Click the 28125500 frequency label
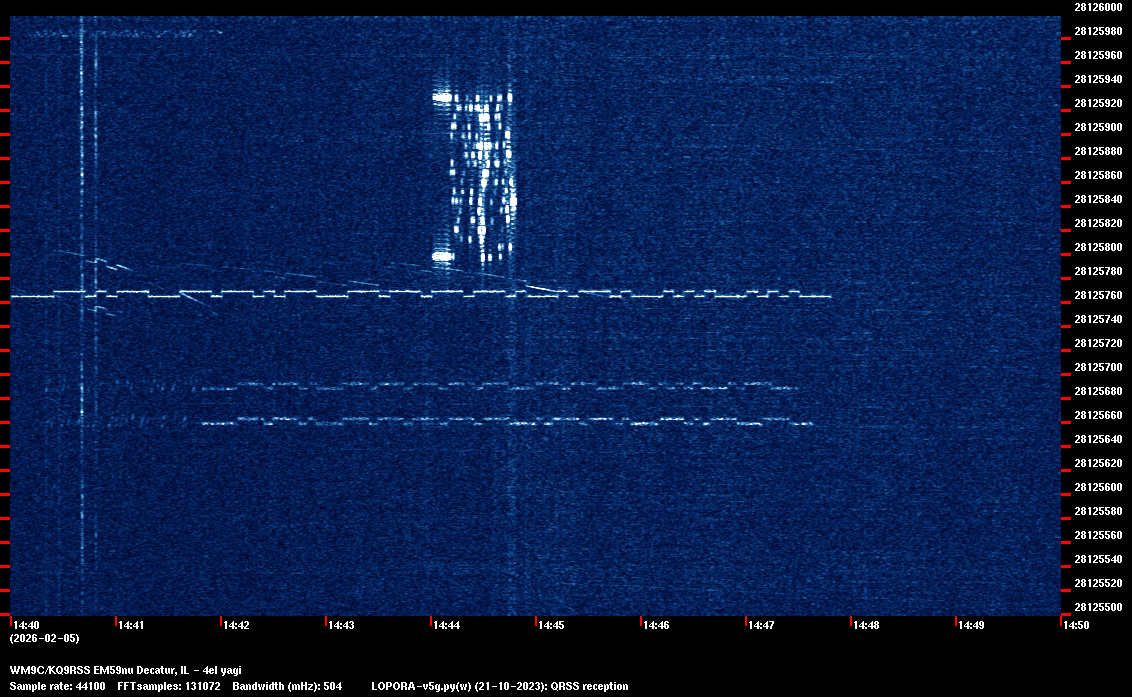1132x697 pixels. (x=1097, y=607)
